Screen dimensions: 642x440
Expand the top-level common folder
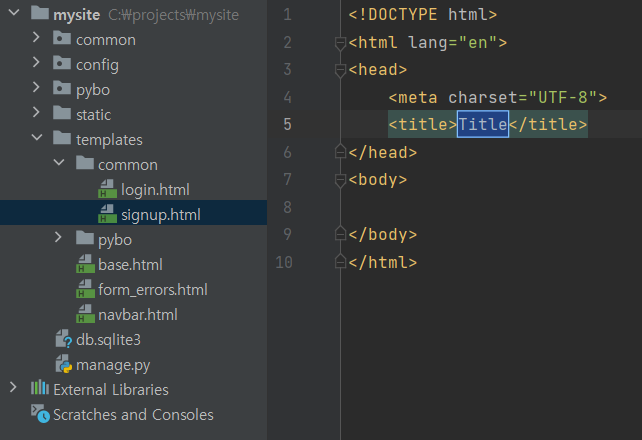[36, 38]
